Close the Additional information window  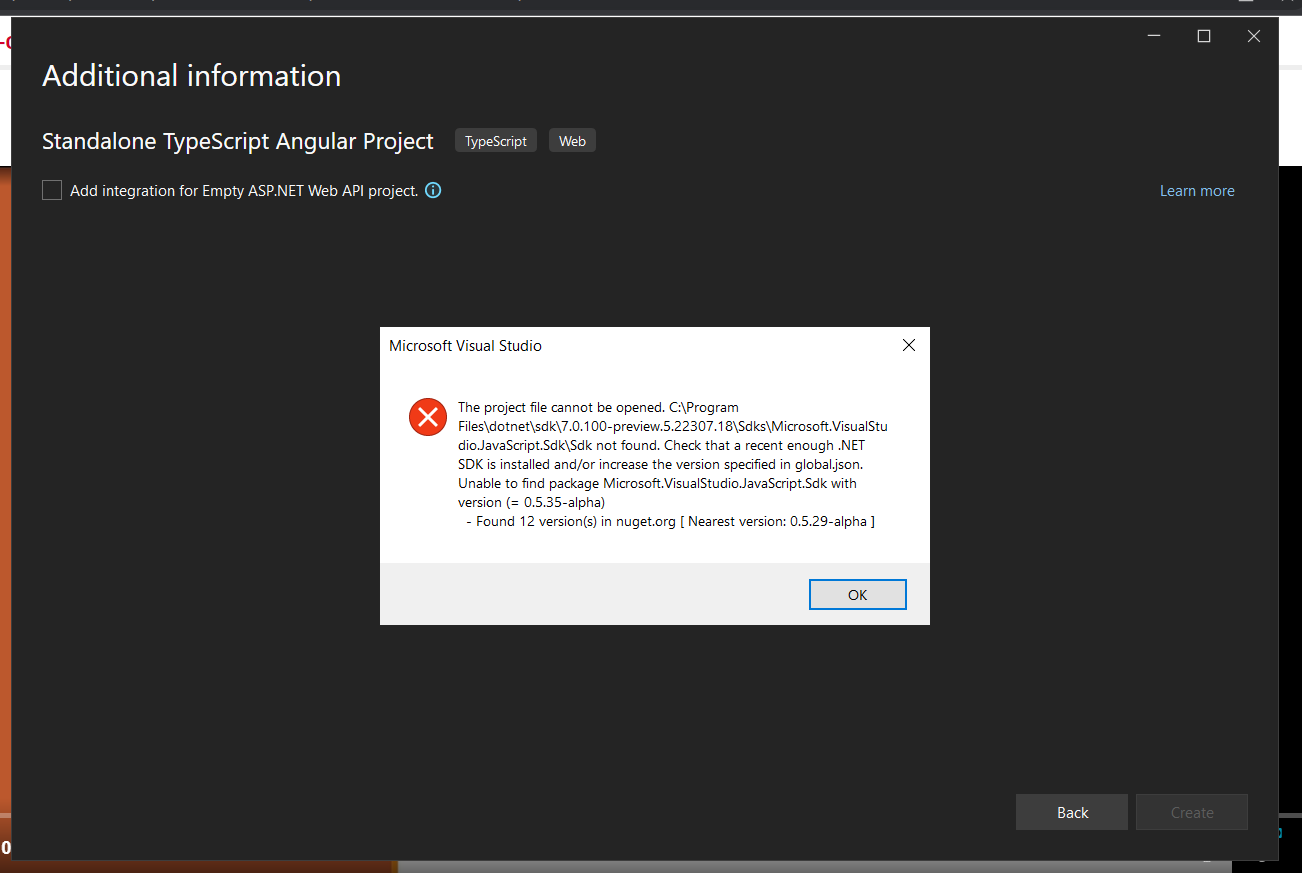[x=1254, y=36]
